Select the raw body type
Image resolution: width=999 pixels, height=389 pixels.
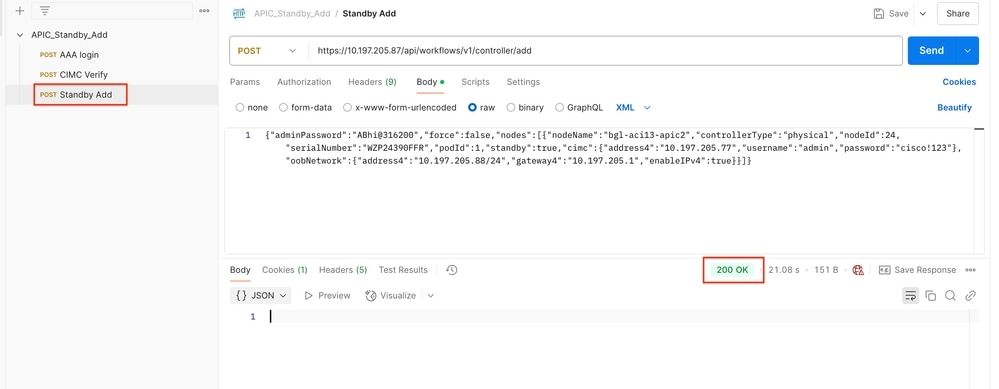pyautogui.click(x=482, y=108)
